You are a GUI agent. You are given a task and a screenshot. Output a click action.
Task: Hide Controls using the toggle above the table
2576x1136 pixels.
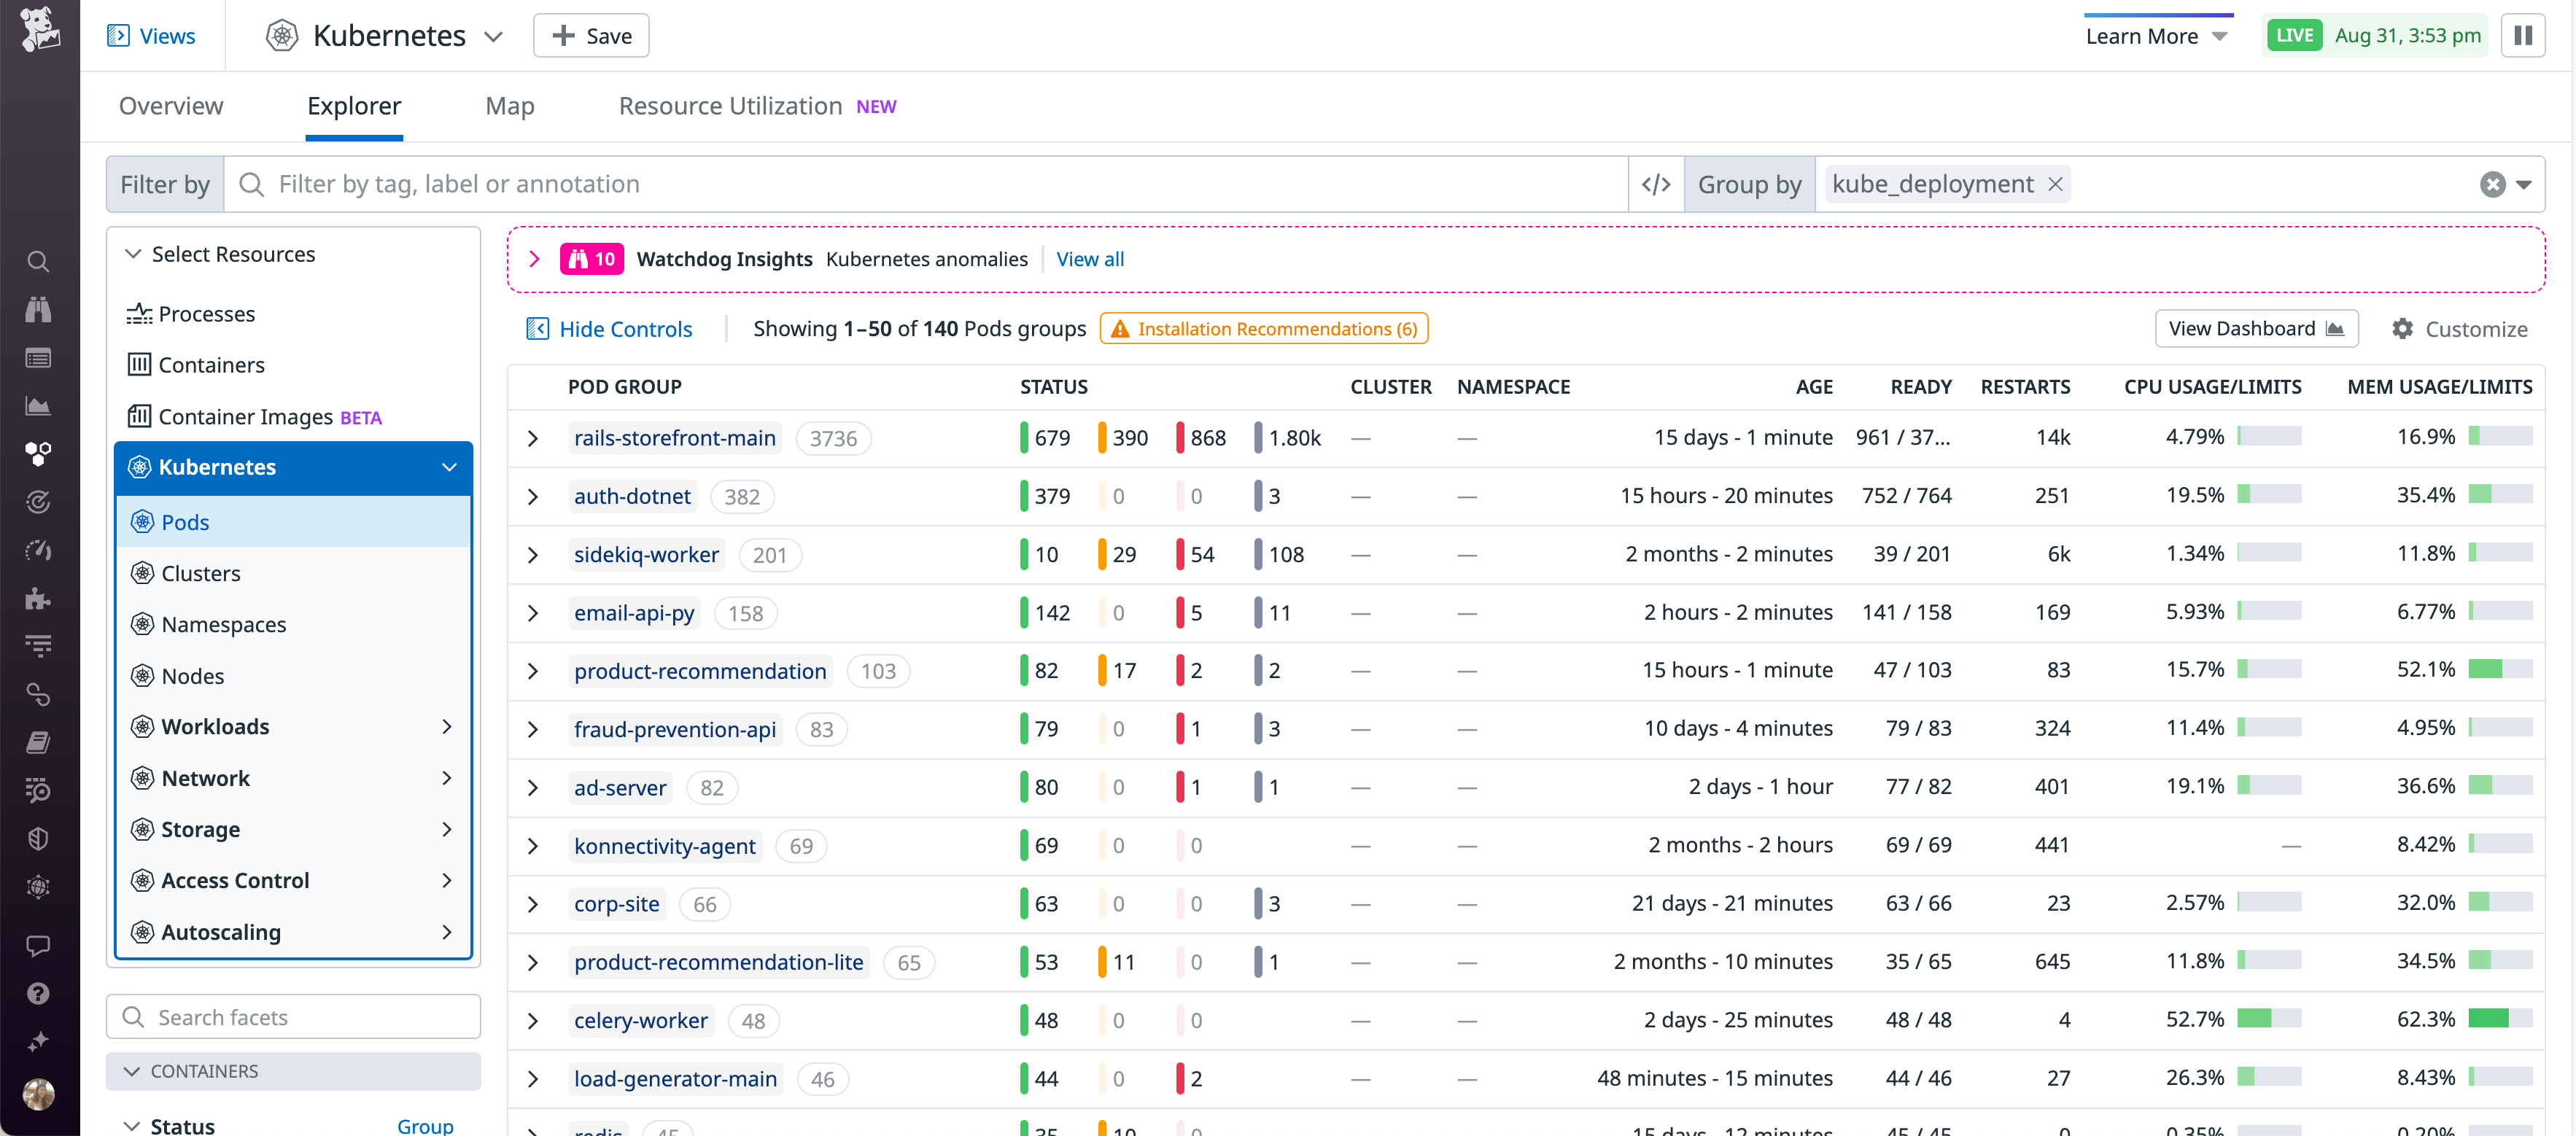click(x=609, y=328)
